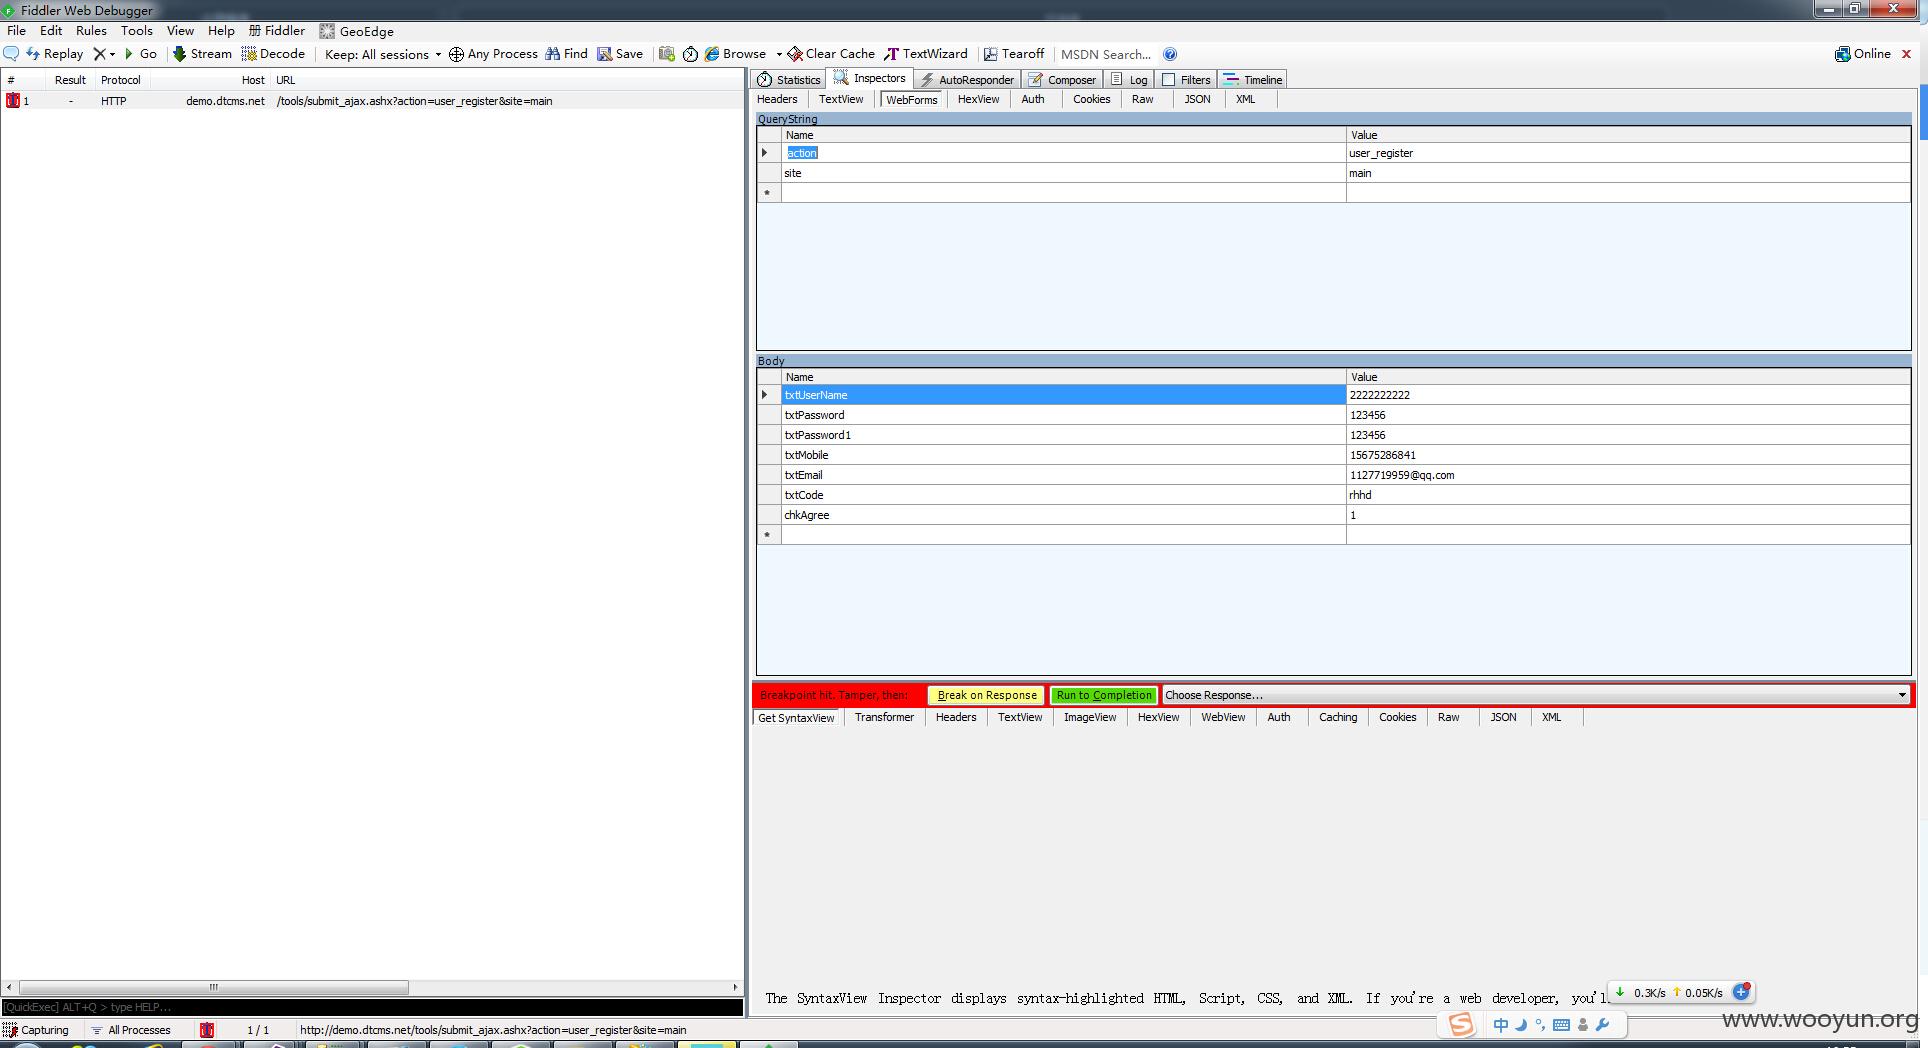The image size is (1928, 1048).
Task: Click the new row asterisk in Body grid
Action: click(x=768, y=535)
